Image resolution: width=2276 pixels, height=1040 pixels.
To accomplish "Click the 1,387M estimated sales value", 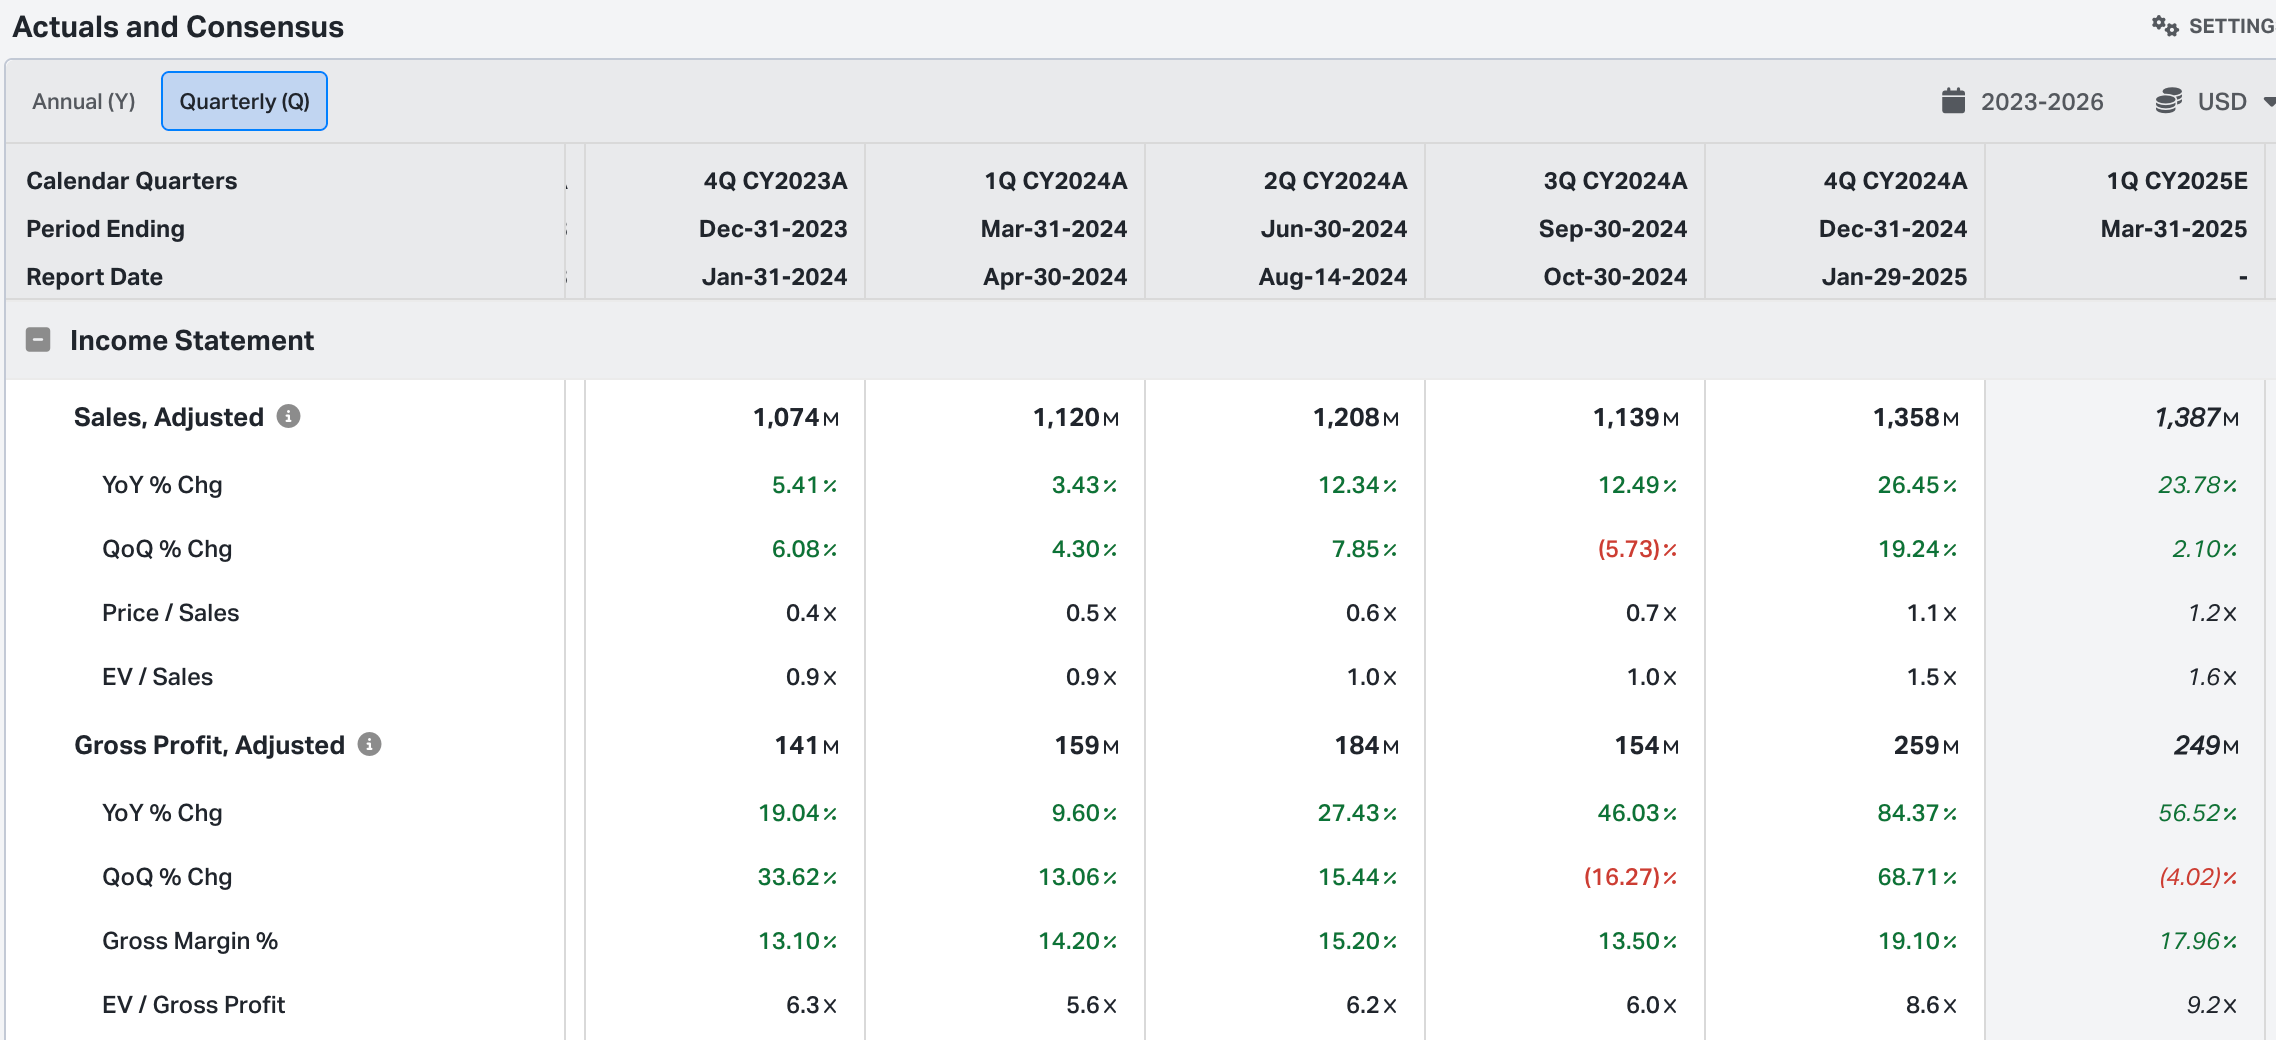I will click(2197, 417).
